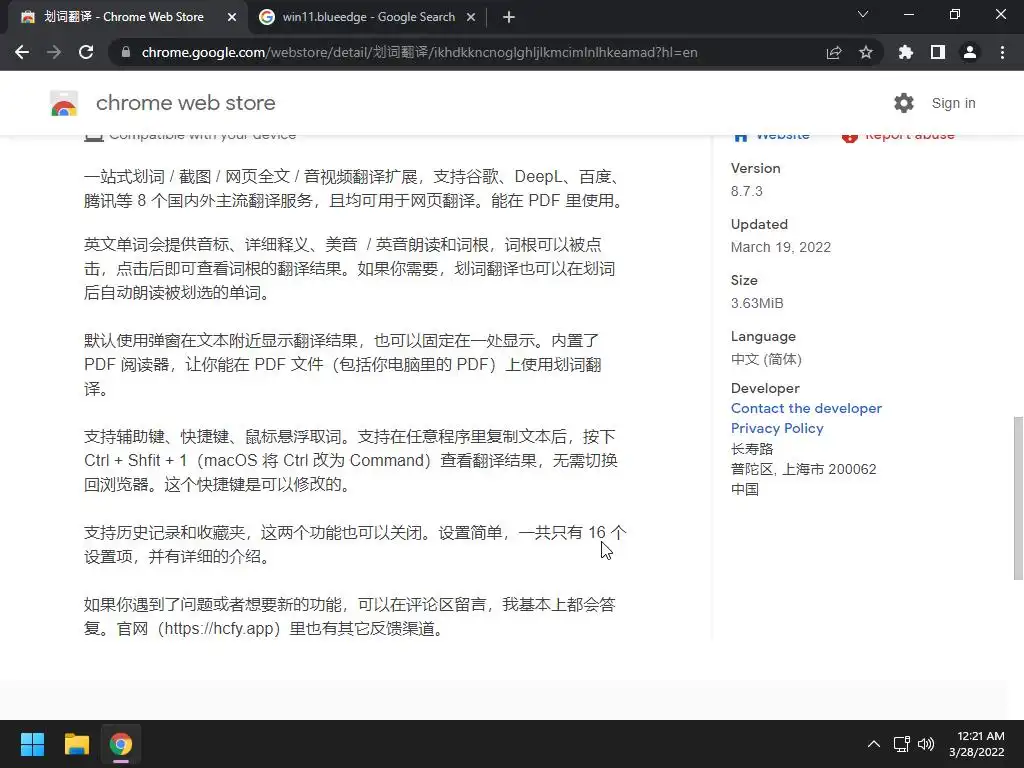
Task: Close the 划词翻译 Chrome Web Store tab
Action: tap(232, 17)
